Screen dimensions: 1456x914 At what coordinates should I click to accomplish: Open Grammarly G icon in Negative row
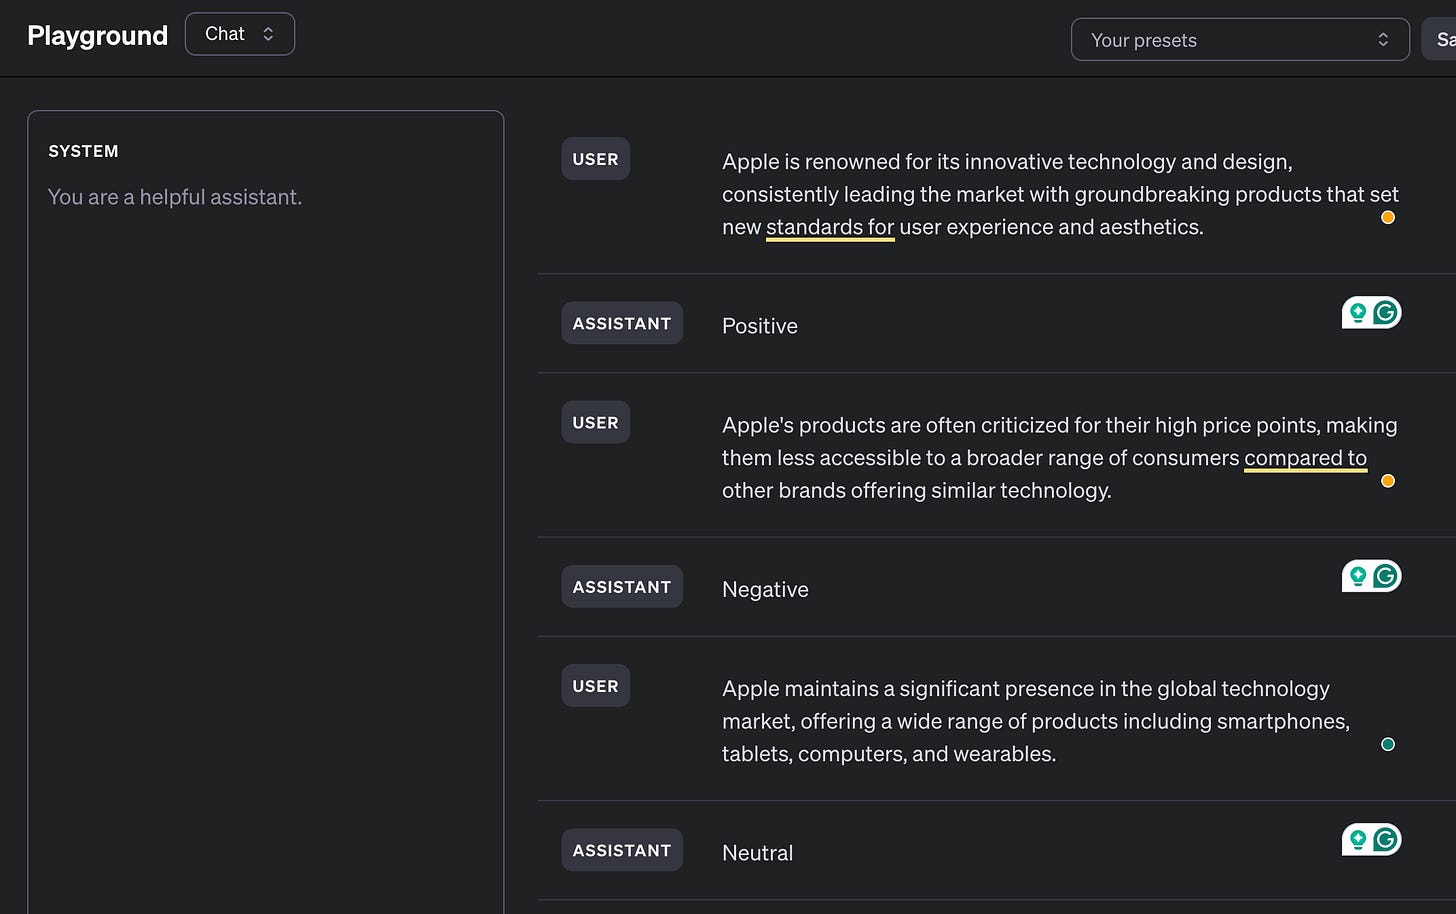coord(1385,576)
